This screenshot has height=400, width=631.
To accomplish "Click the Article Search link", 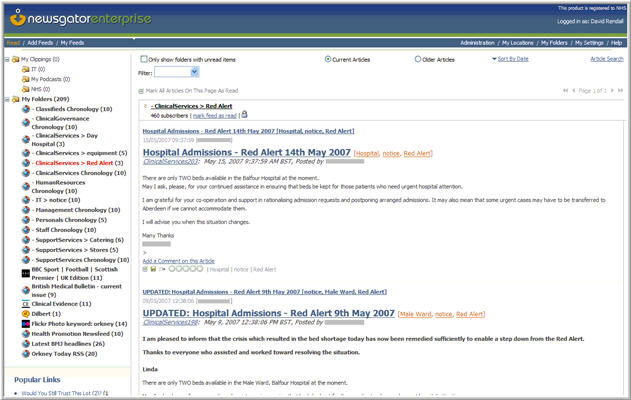I will [606, 59].
